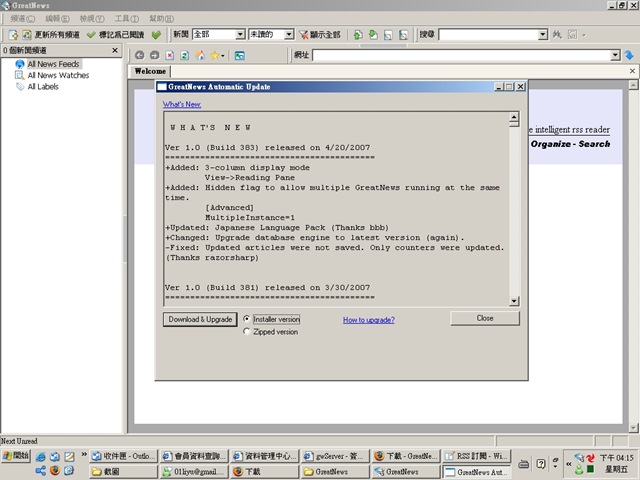640x480 pixels.
Task: Select All News Watches in feed tree
Action: coord(58,75)
